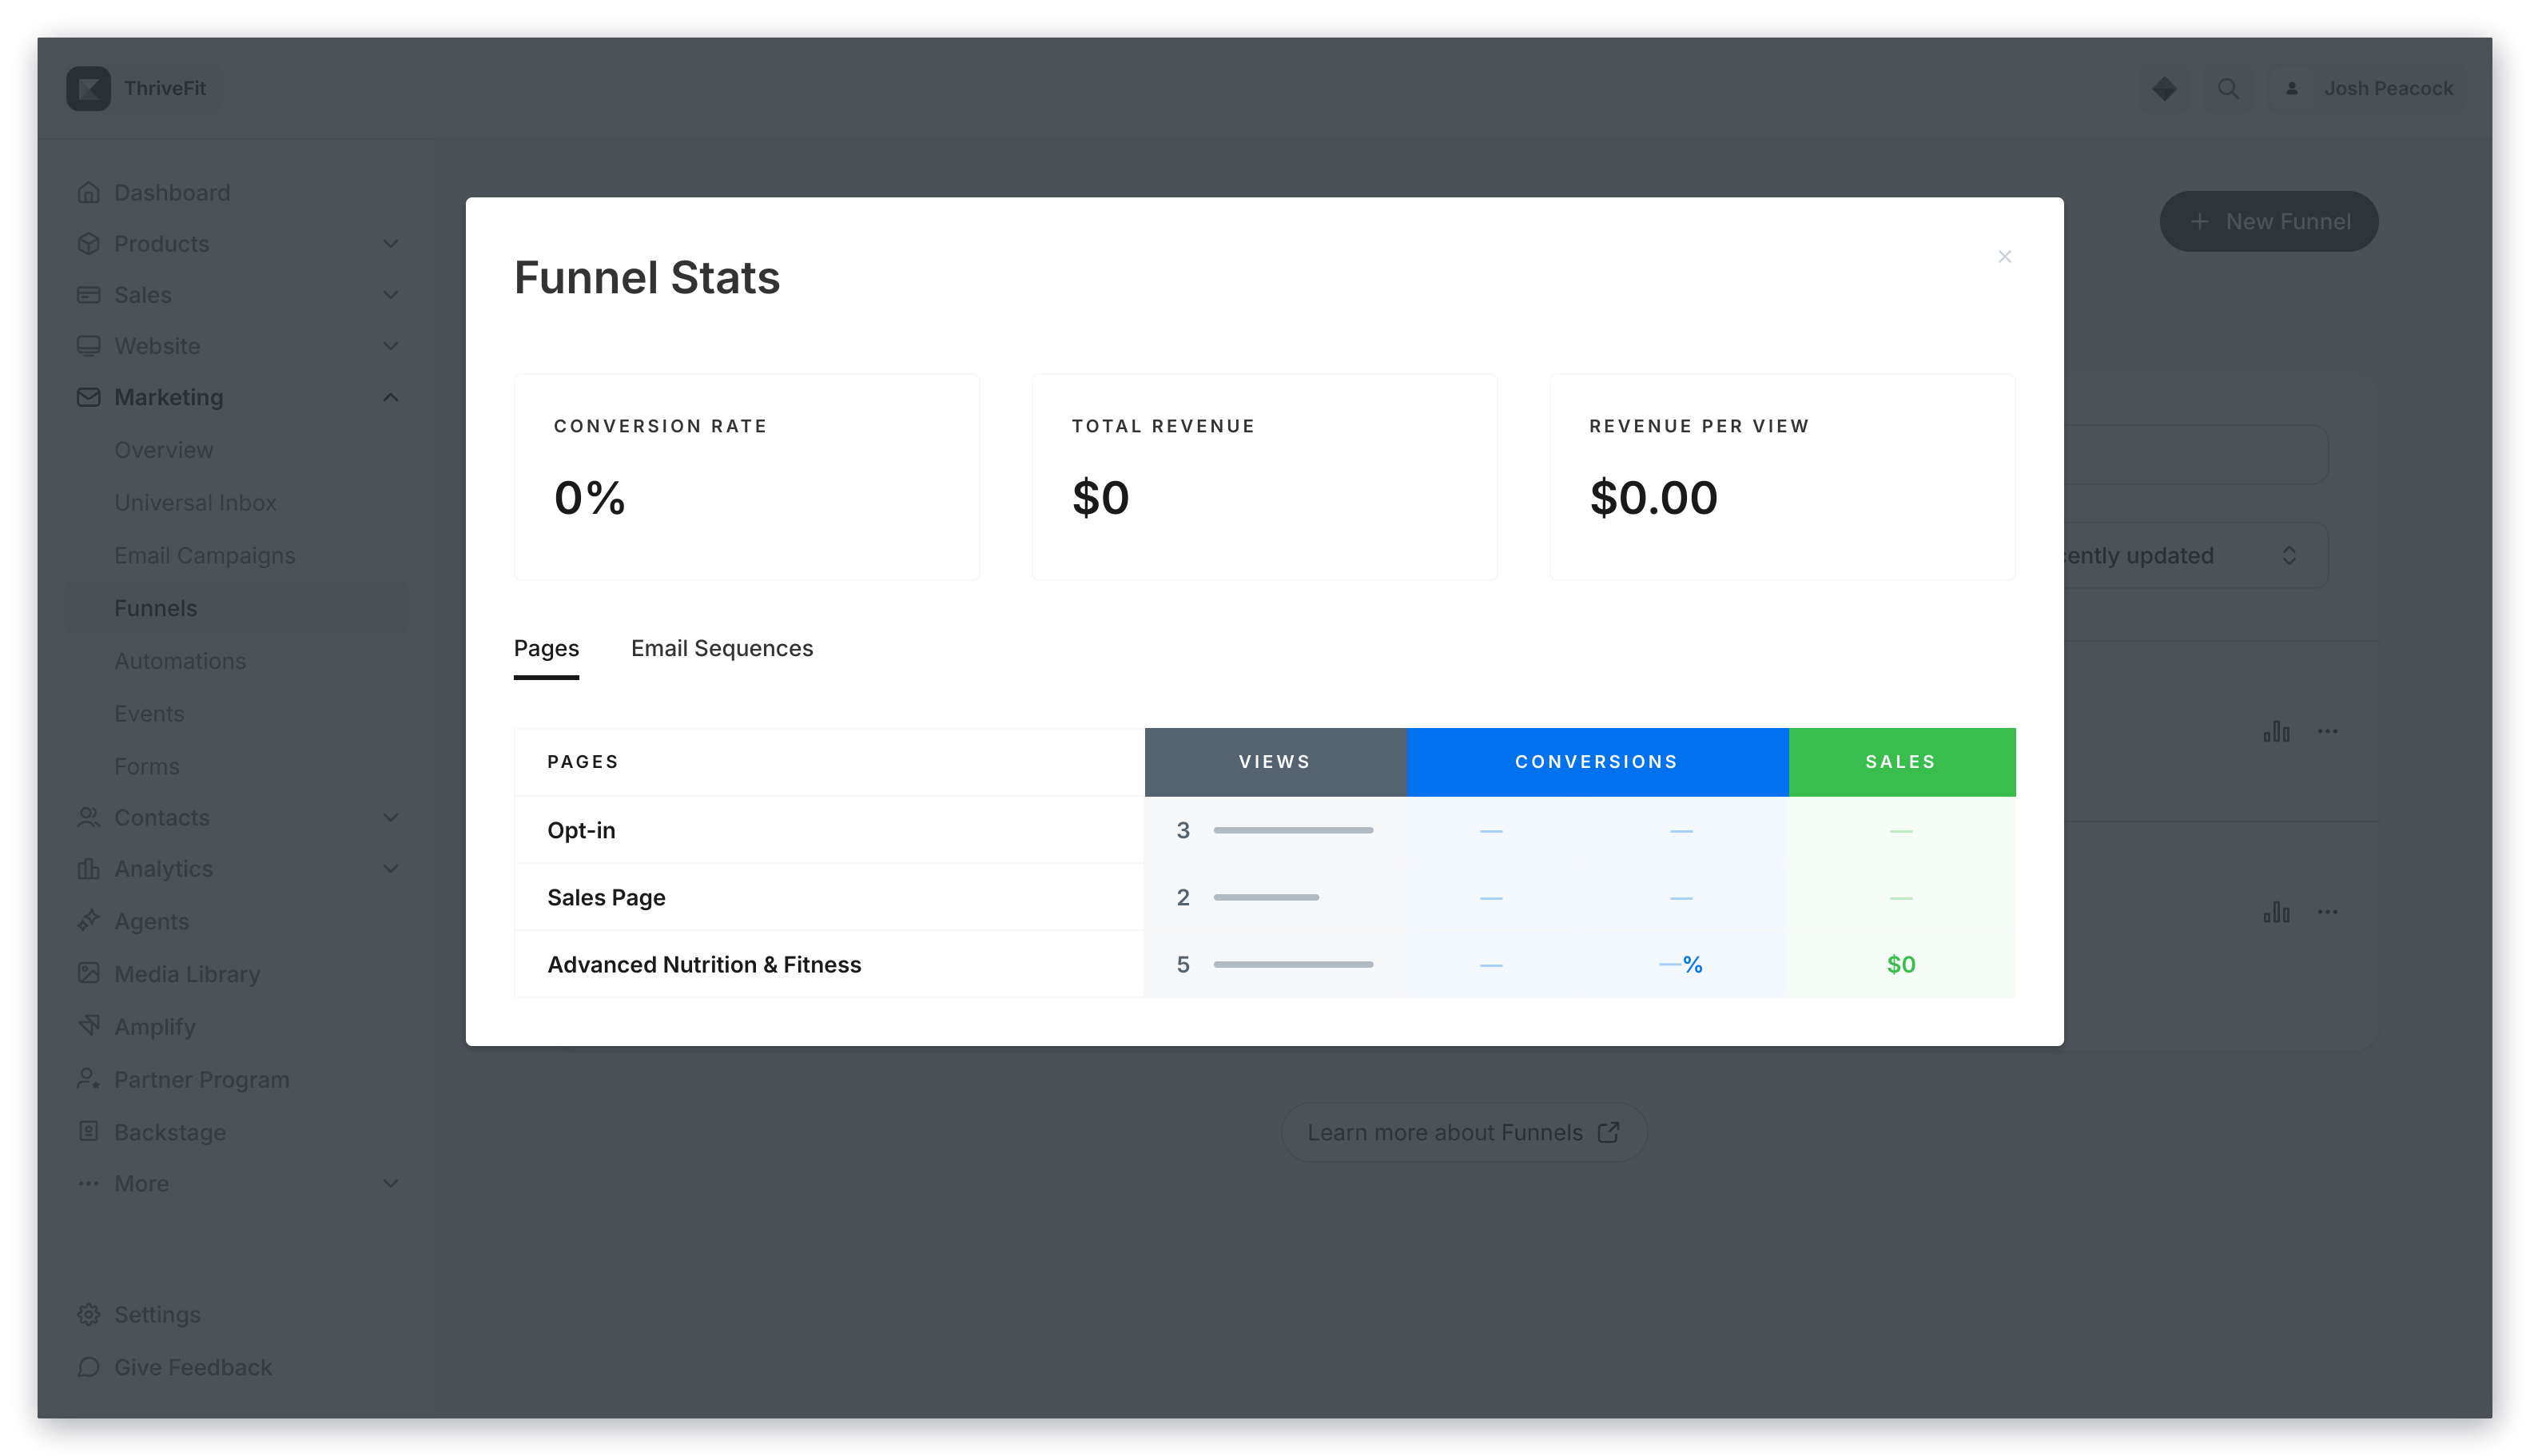The image size is (2530, 1456).
Task: Click the Opt-in page row name
Action: (581, 830)
